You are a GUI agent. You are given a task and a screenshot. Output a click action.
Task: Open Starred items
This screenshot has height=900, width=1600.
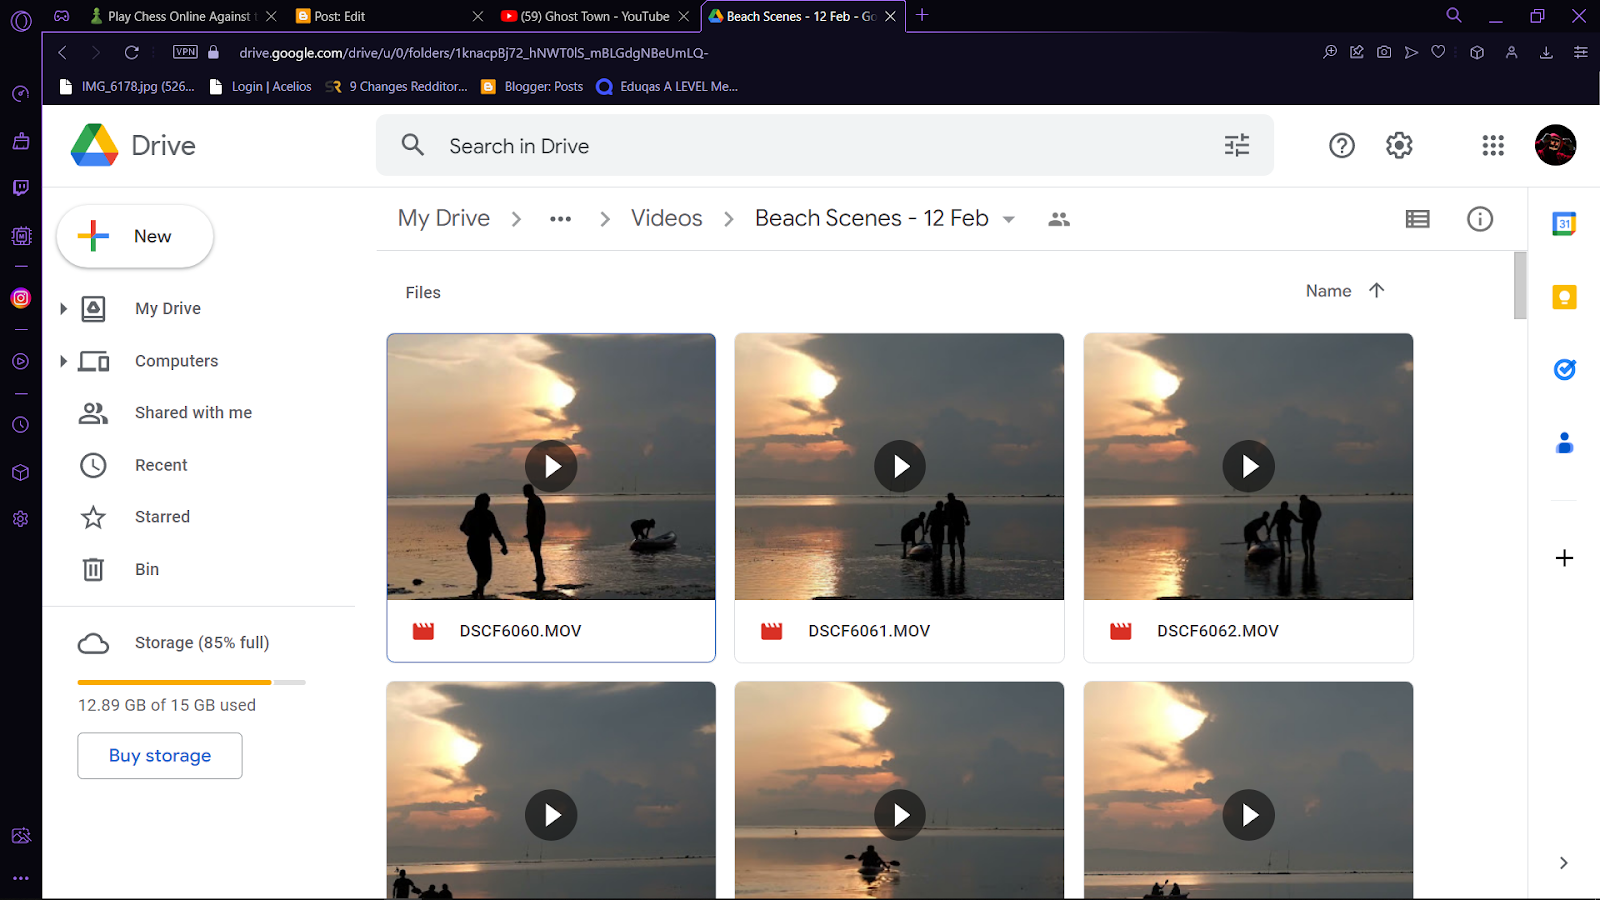(162, 517)
